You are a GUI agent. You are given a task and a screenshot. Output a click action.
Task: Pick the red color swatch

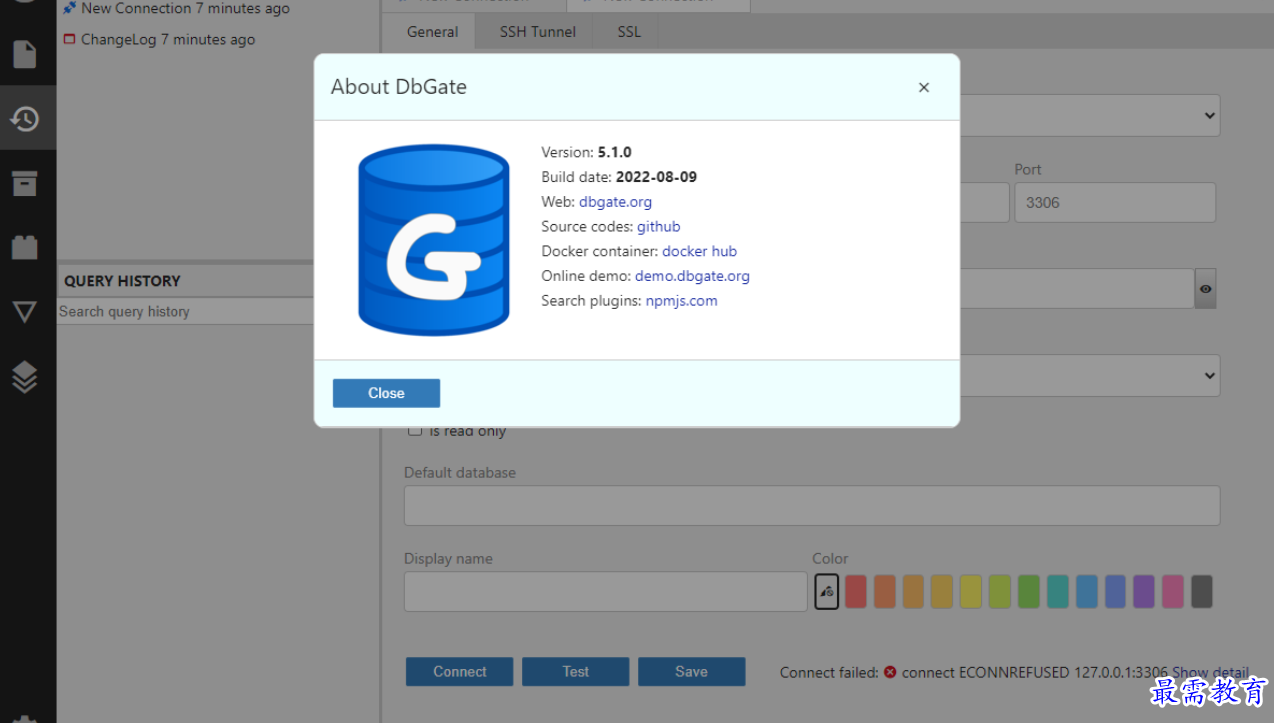pyautogui.click(x=855, y=591)
